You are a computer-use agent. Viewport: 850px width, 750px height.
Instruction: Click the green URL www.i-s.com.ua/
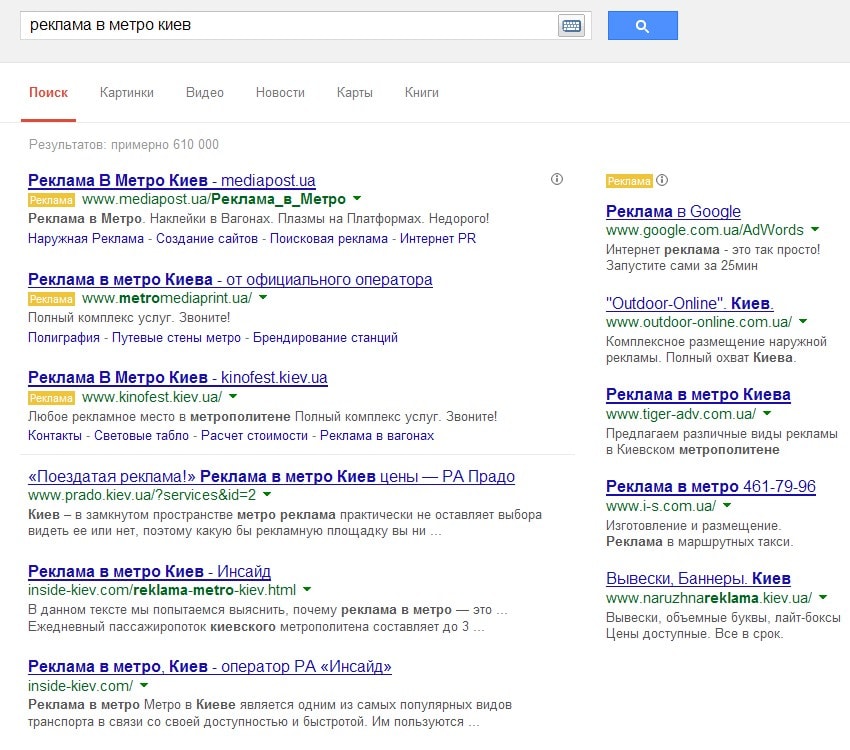[661, 506]
